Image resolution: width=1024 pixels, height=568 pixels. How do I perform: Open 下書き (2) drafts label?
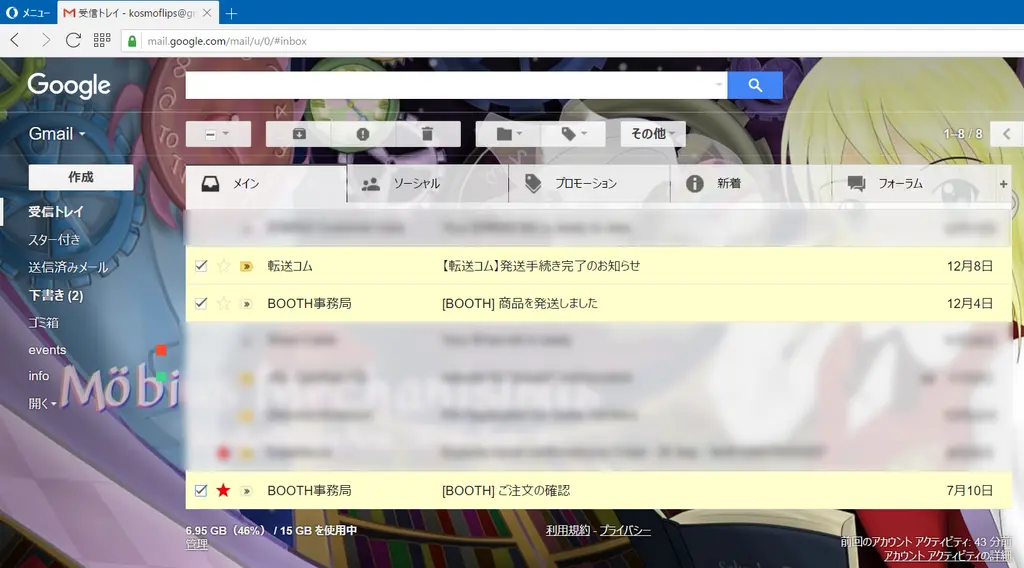pyautogui.click(x=56, y=295)
